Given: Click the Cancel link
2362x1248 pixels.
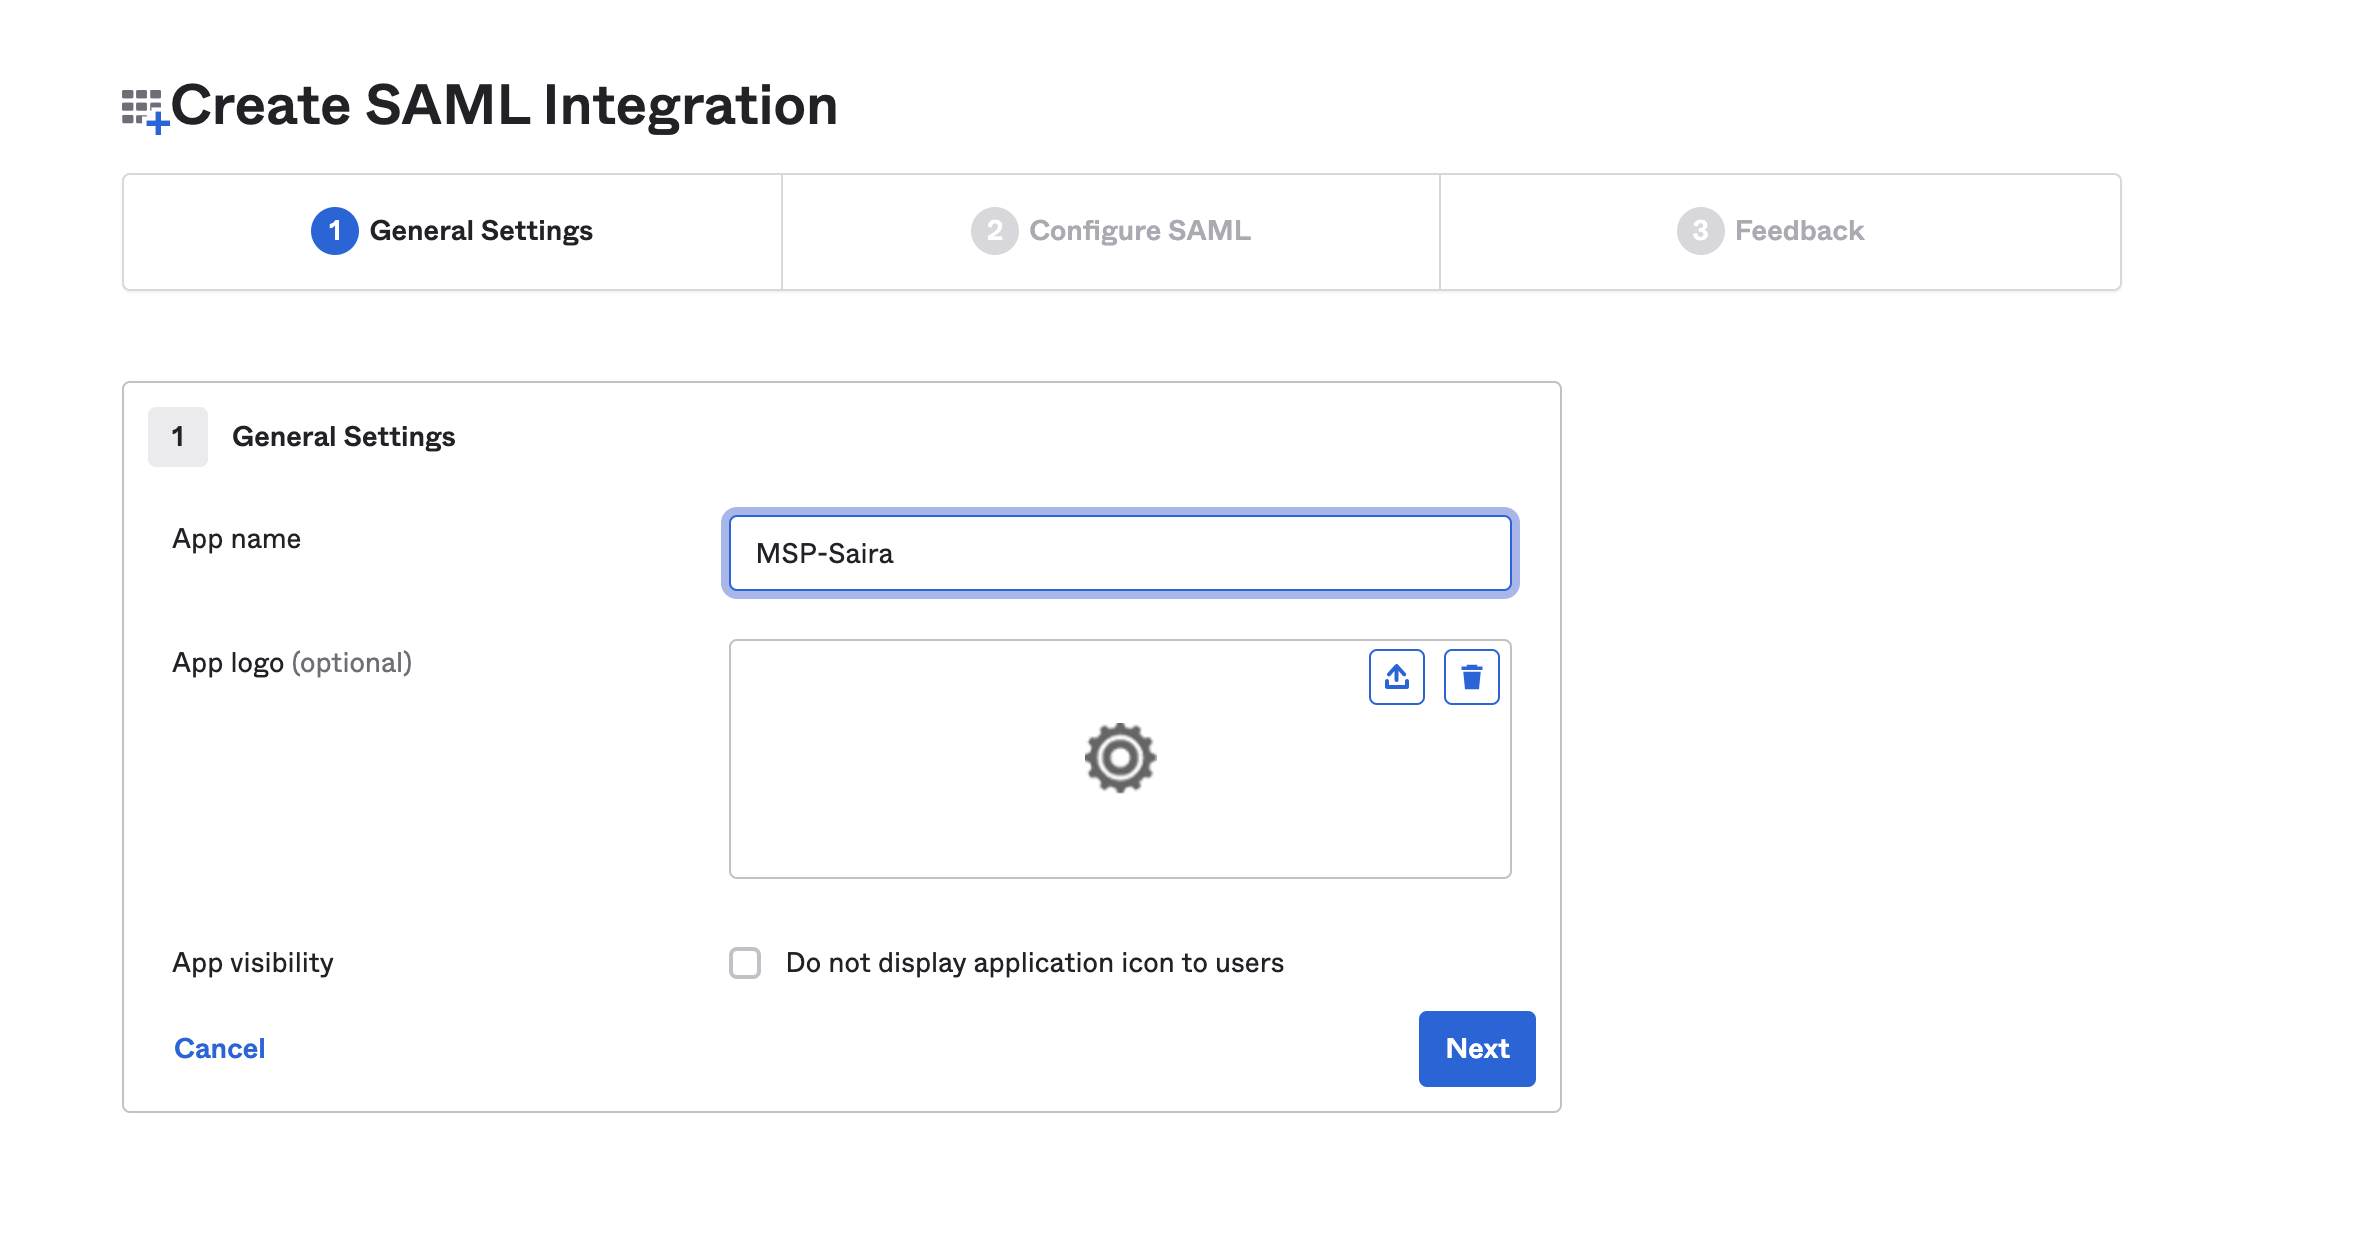Looking at the screenshot, I should pyautogui.click(x=219, y=1048).
